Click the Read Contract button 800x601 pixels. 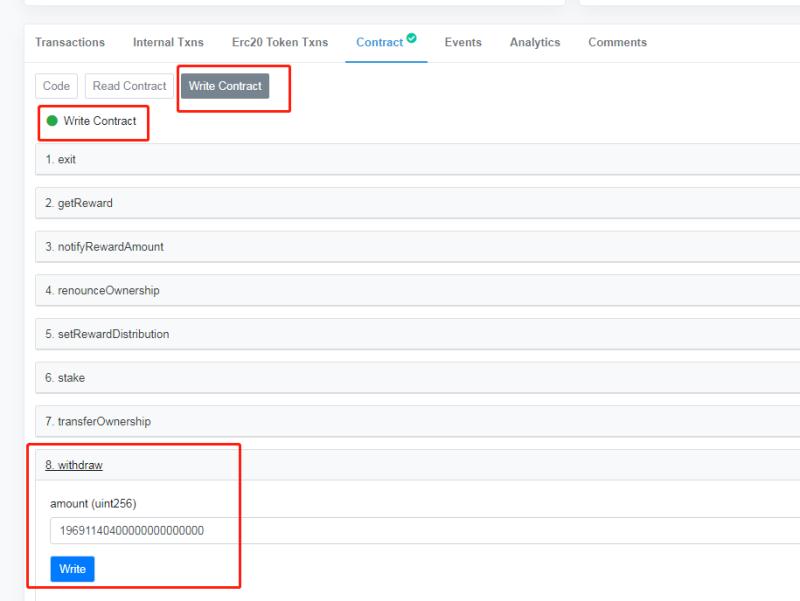[129, 86]
